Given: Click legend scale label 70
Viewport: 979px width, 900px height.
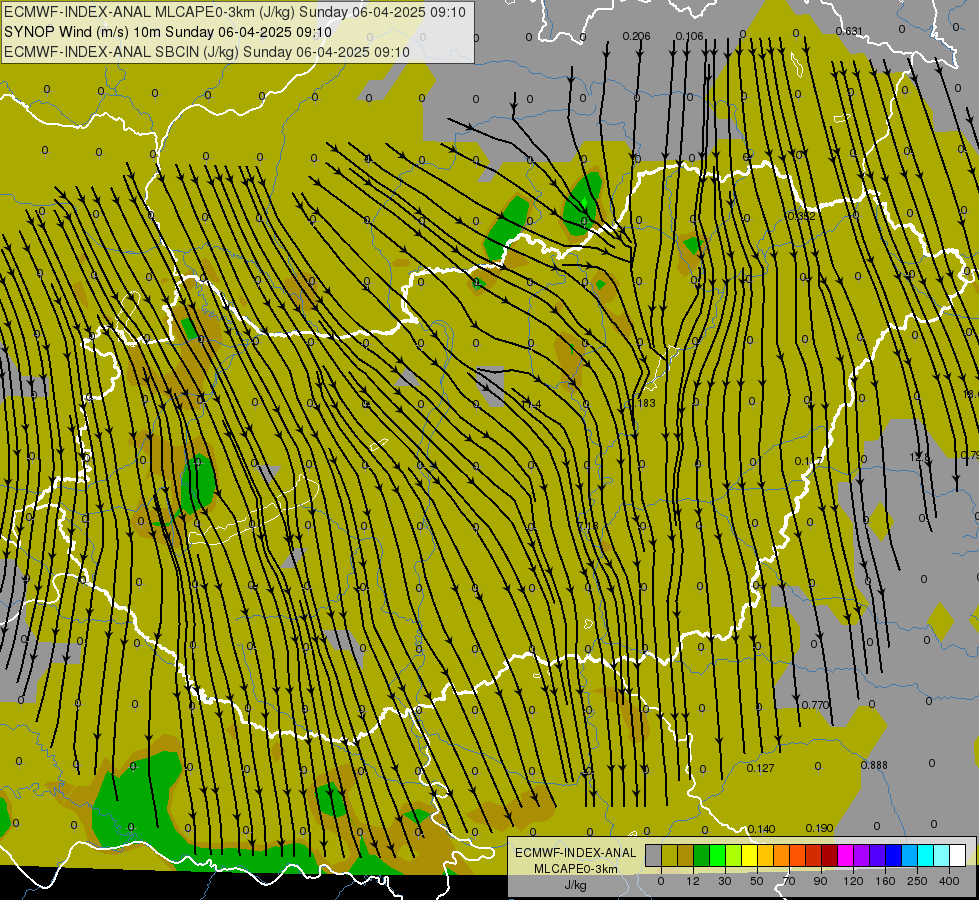Looking at the screenshot, I should click(789, 881).
